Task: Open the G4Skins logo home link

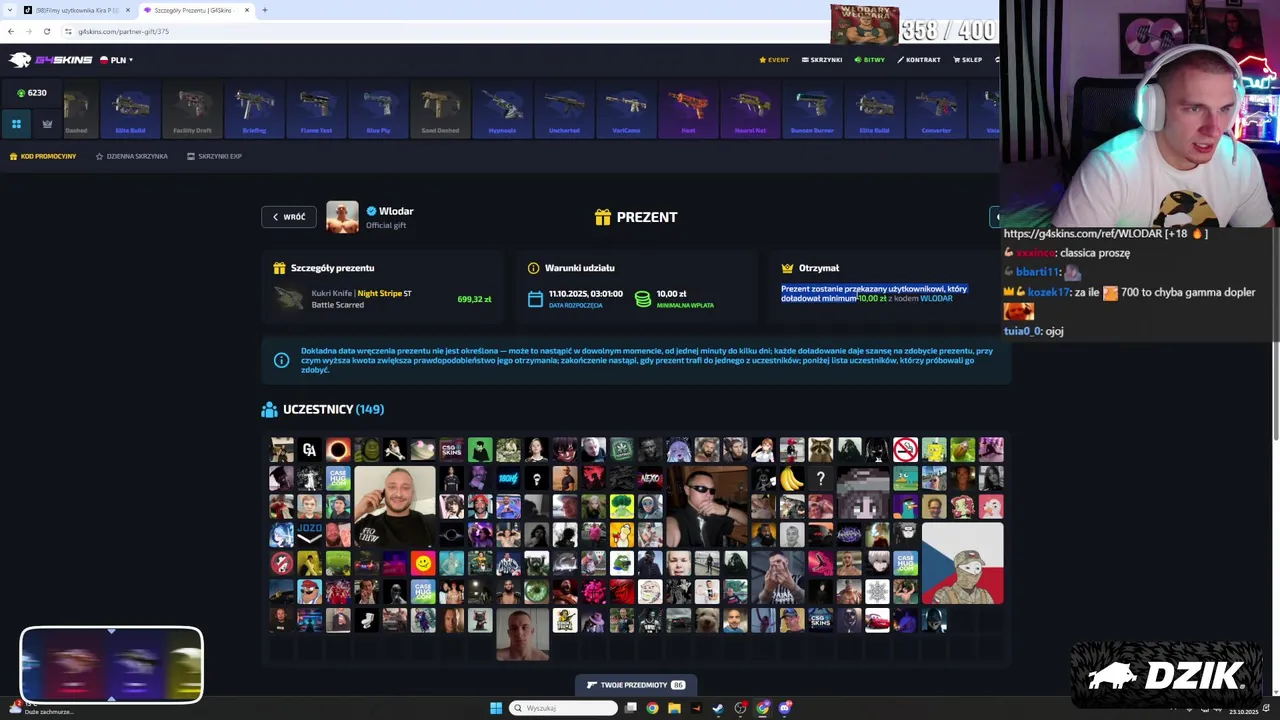Action: [x=50, y=60]
